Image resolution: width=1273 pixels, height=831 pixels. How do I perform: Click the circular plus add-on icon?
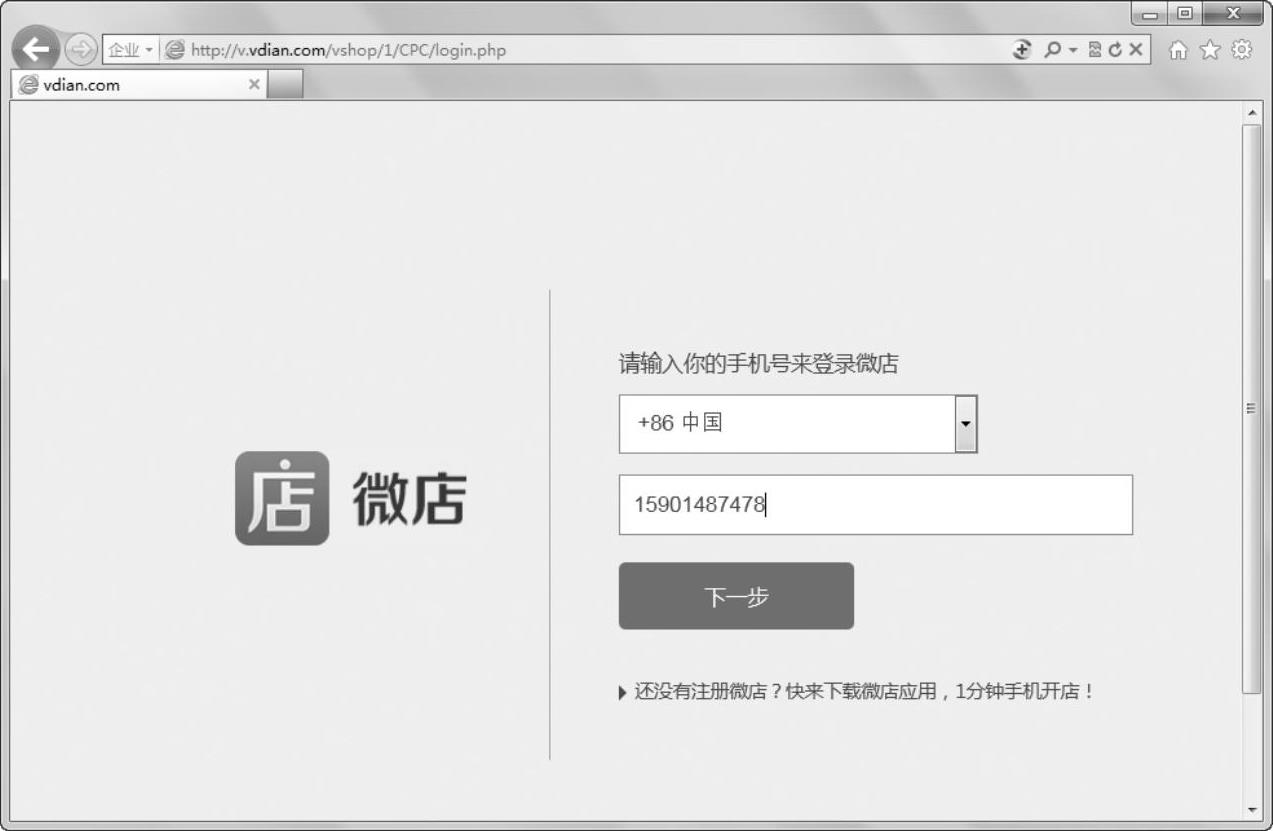point(1022,49)
